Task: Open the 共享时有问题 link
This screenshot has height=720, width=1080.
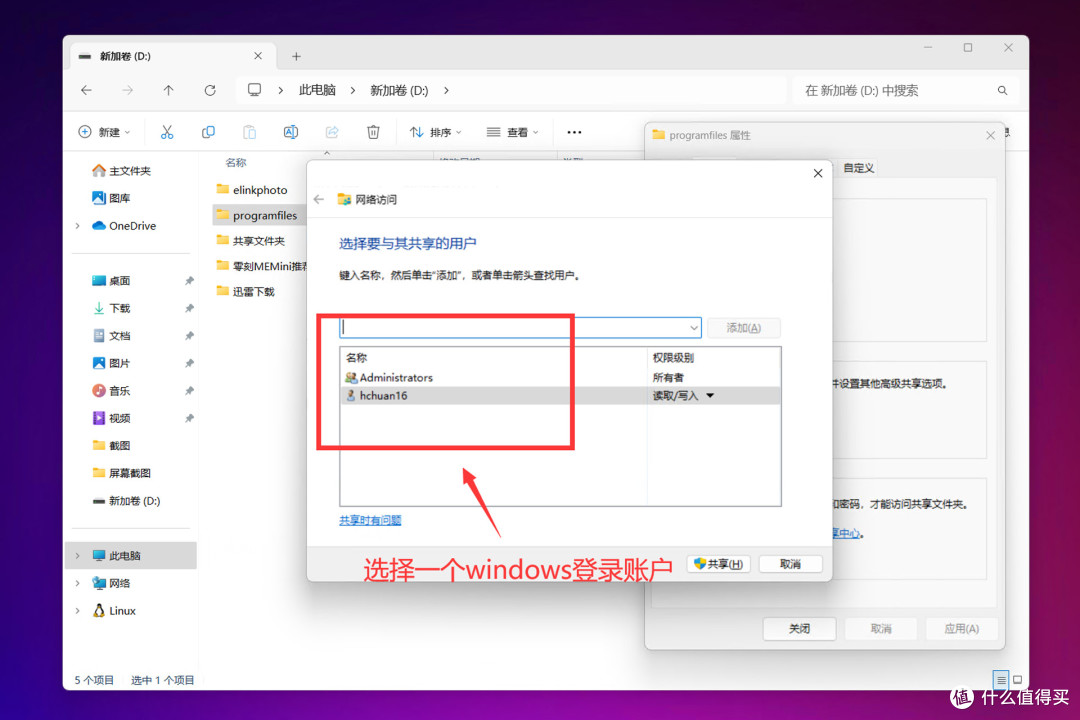Action: click(370, 520)
